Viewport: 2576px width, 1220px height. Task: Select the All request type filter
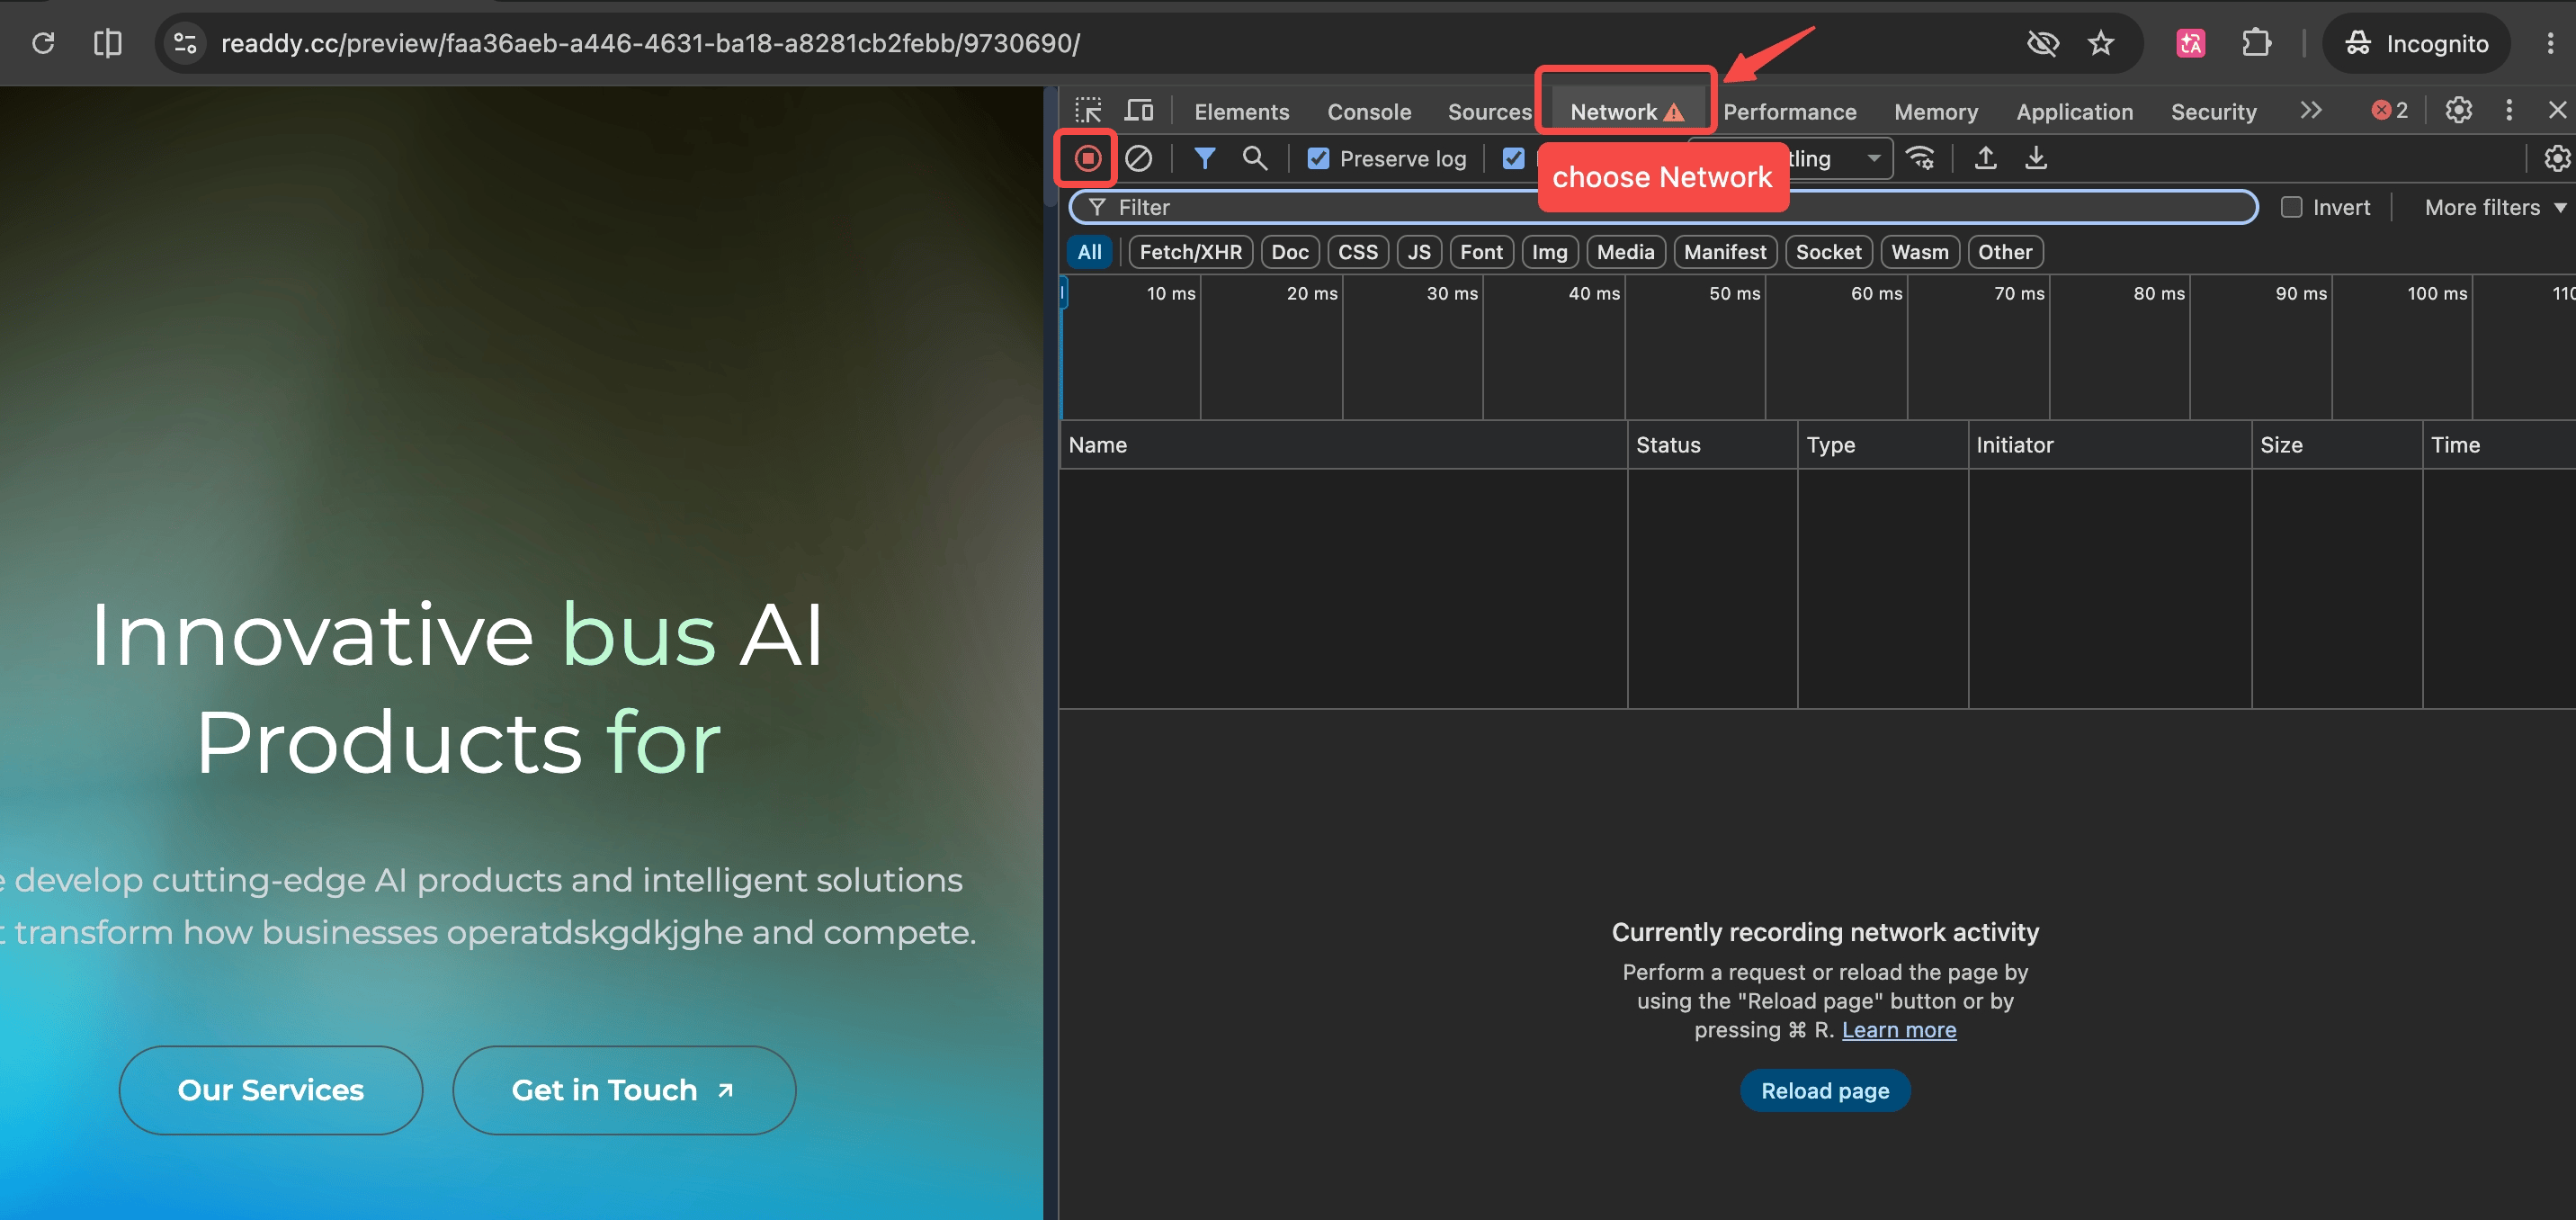point(1090,252)
